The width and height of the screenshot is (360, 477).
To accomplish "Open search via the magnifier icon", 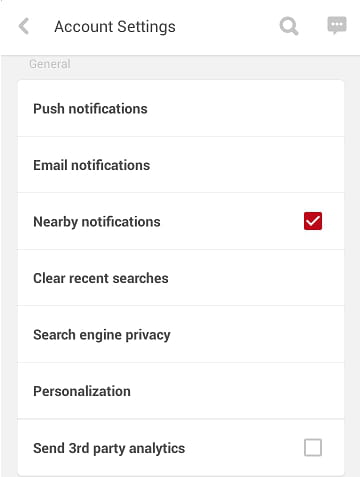I will (x=289, y=26).
